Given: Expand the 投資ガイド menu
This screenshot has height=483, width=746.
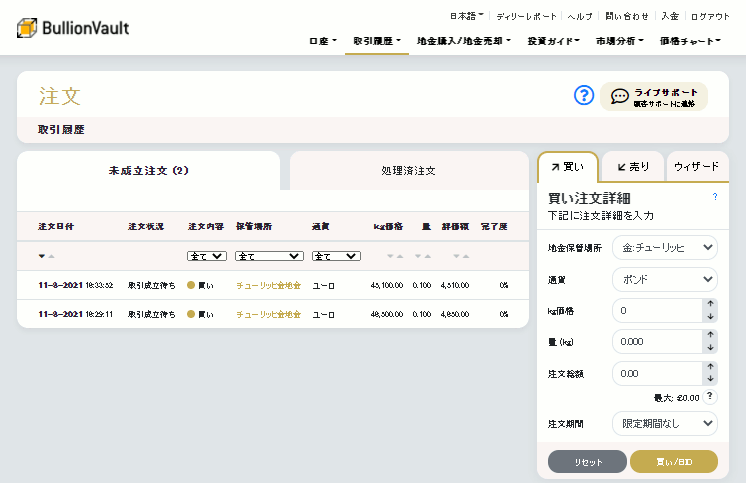Looking at the screenshot, I should (553, 41).
